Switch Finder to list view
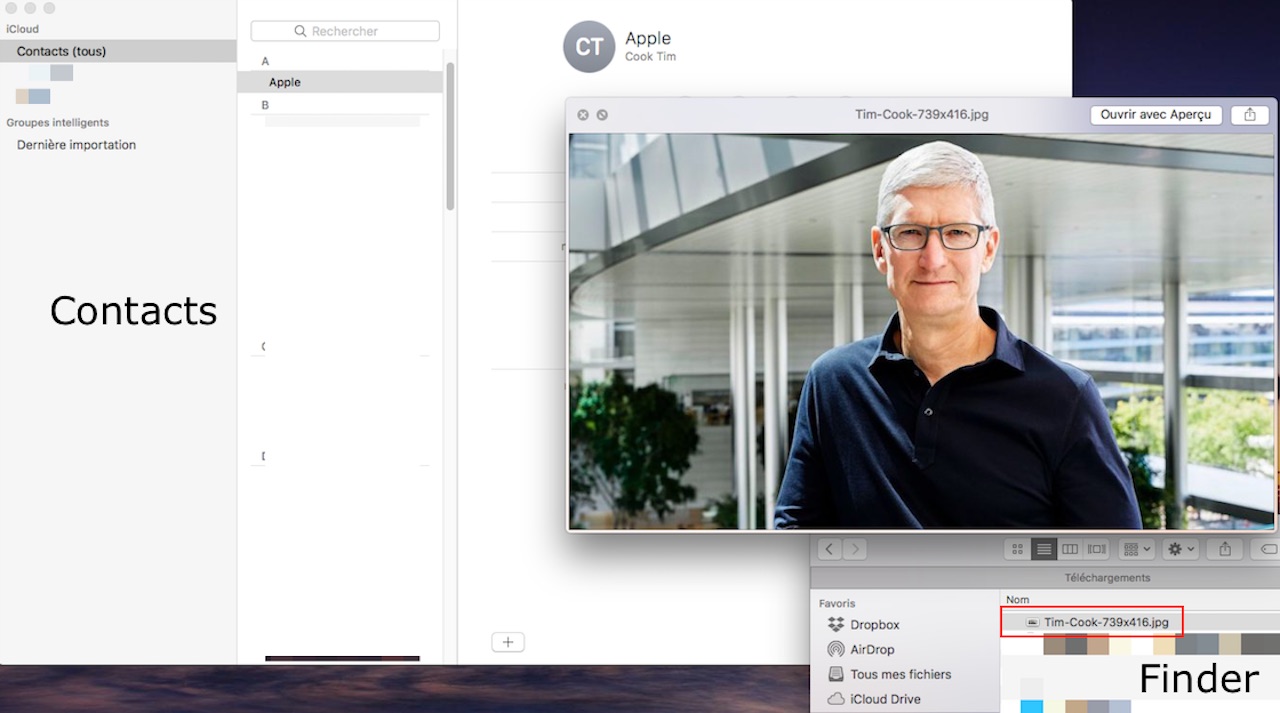This screenshot has height=713, width=1280. coord(1044,549)
